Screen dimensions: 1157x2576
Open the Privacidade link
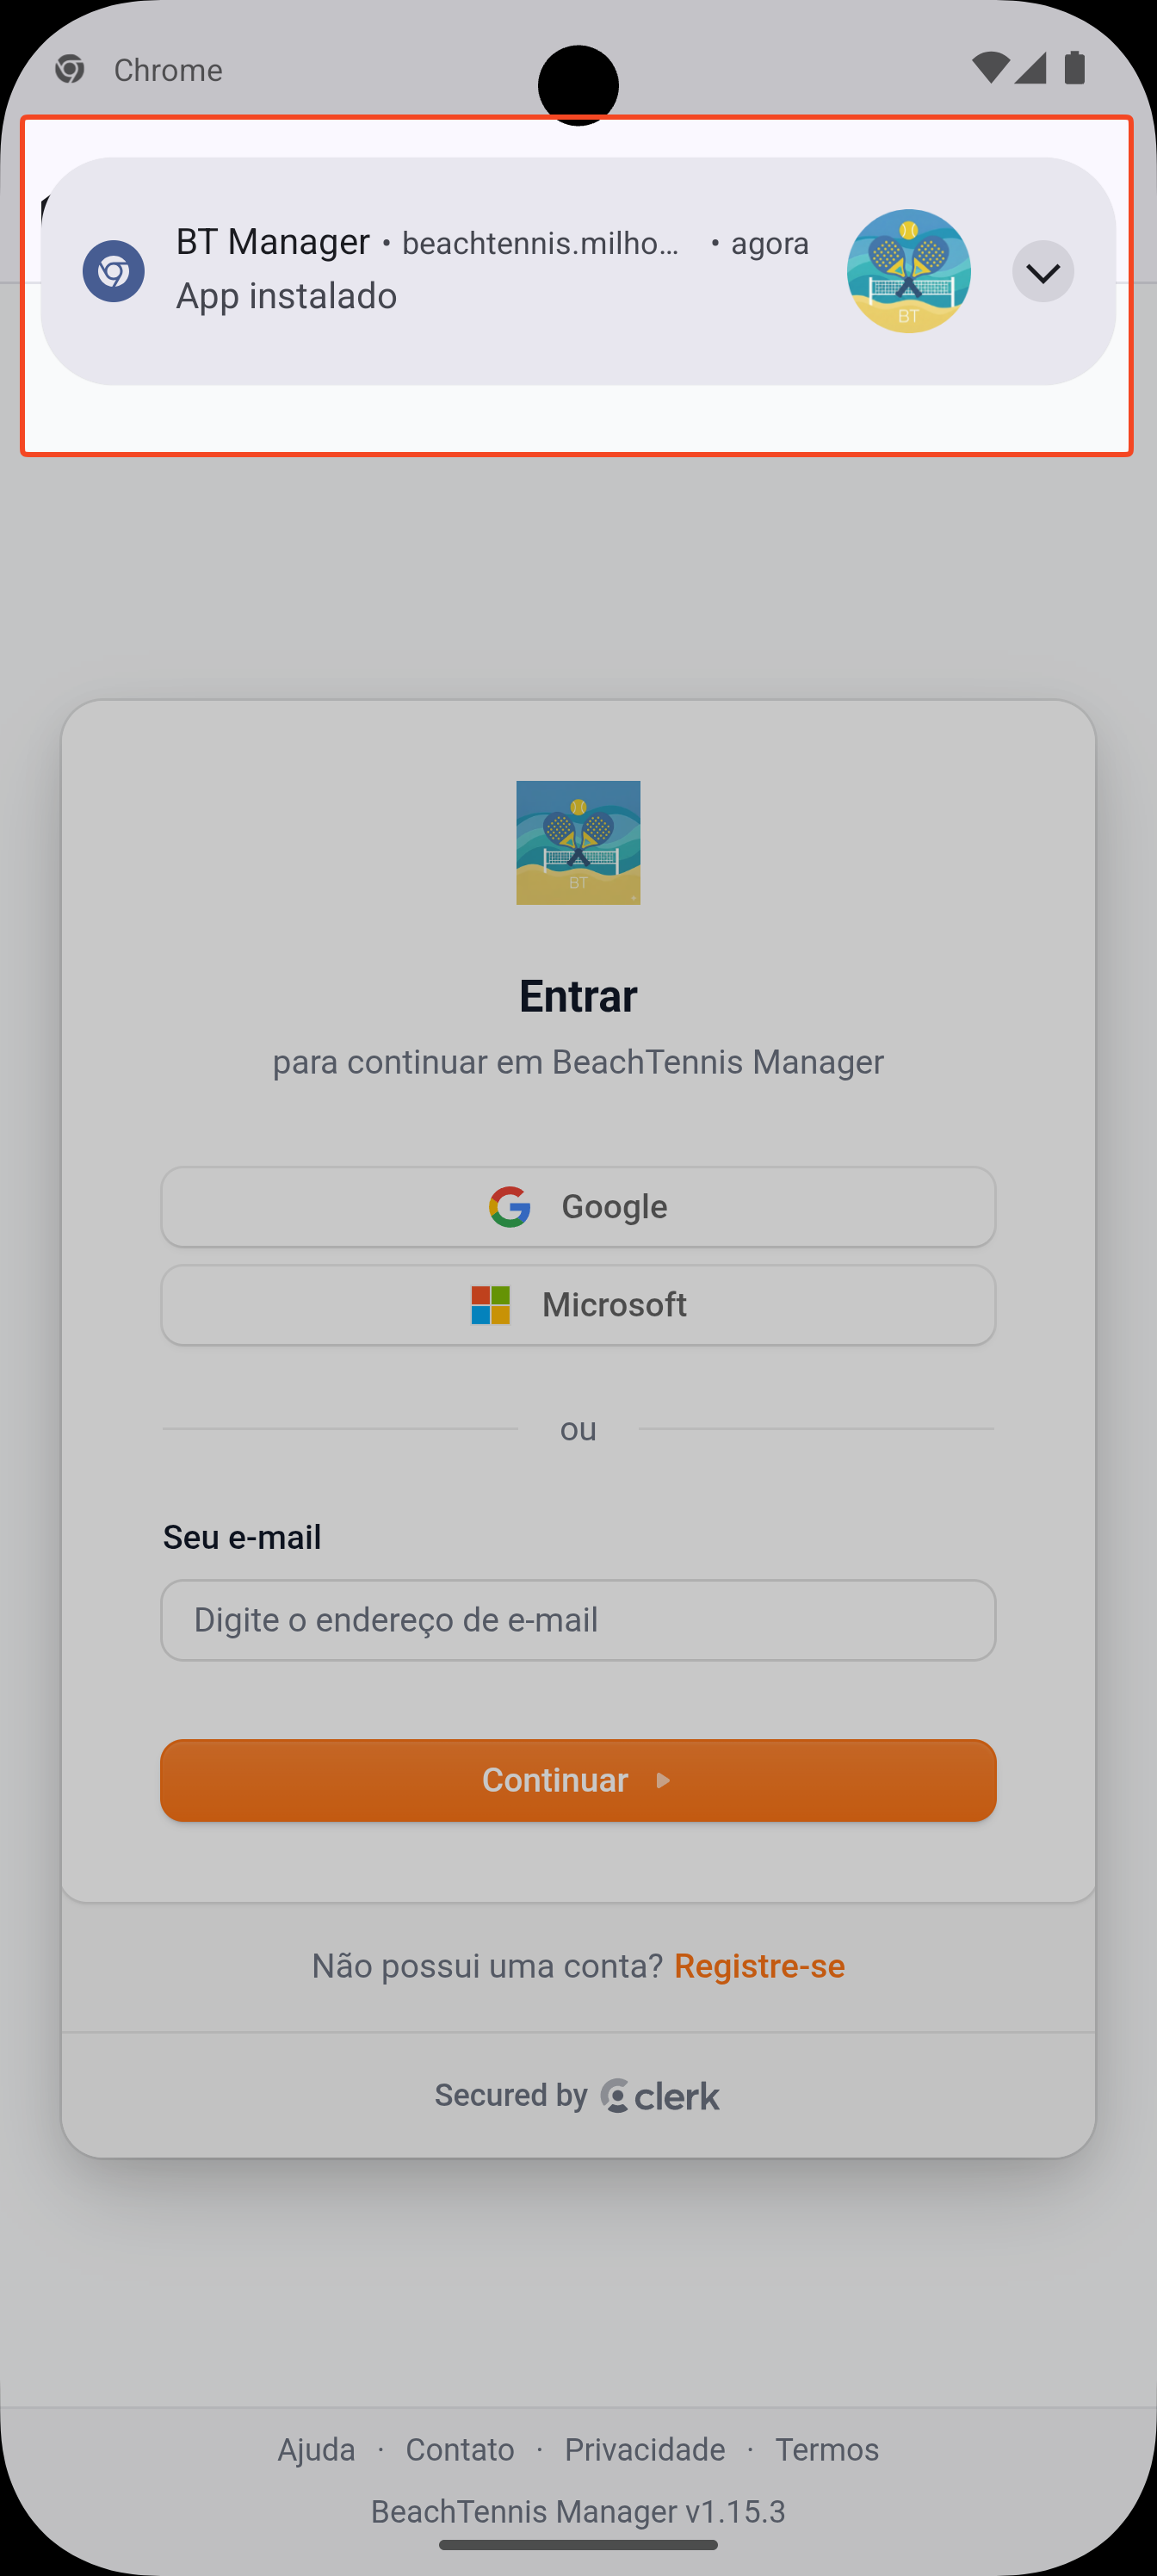tap(645, 2449)
